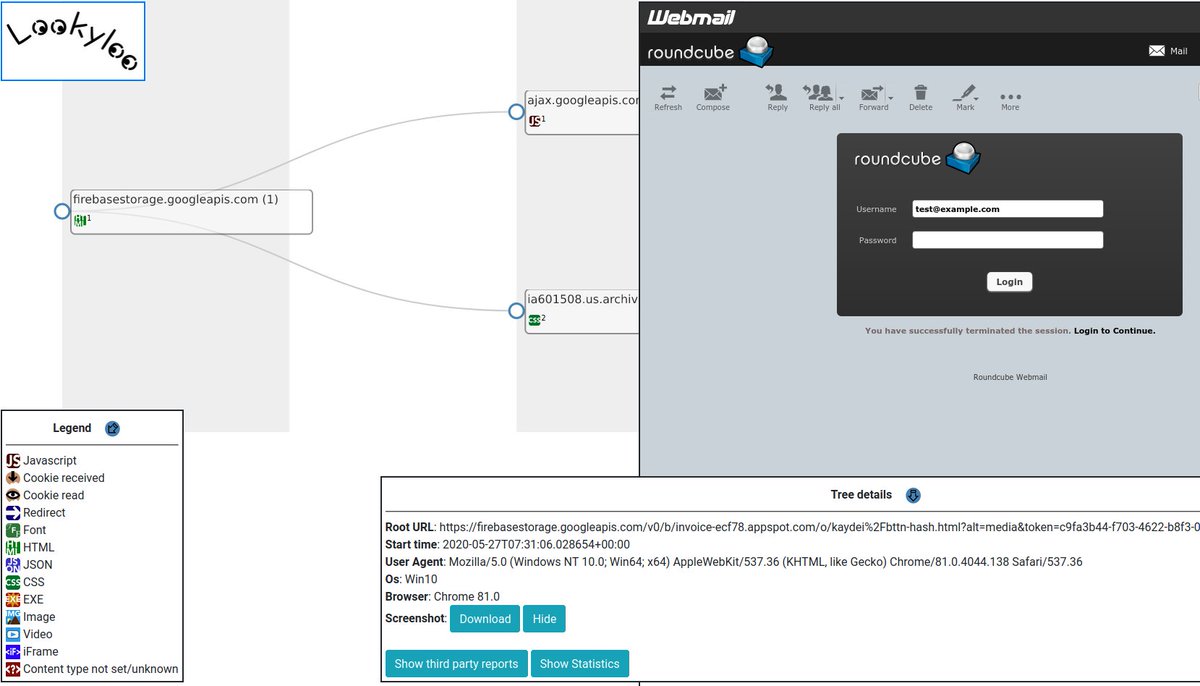Click the Javascript icon in the legend

coord(13,460)
